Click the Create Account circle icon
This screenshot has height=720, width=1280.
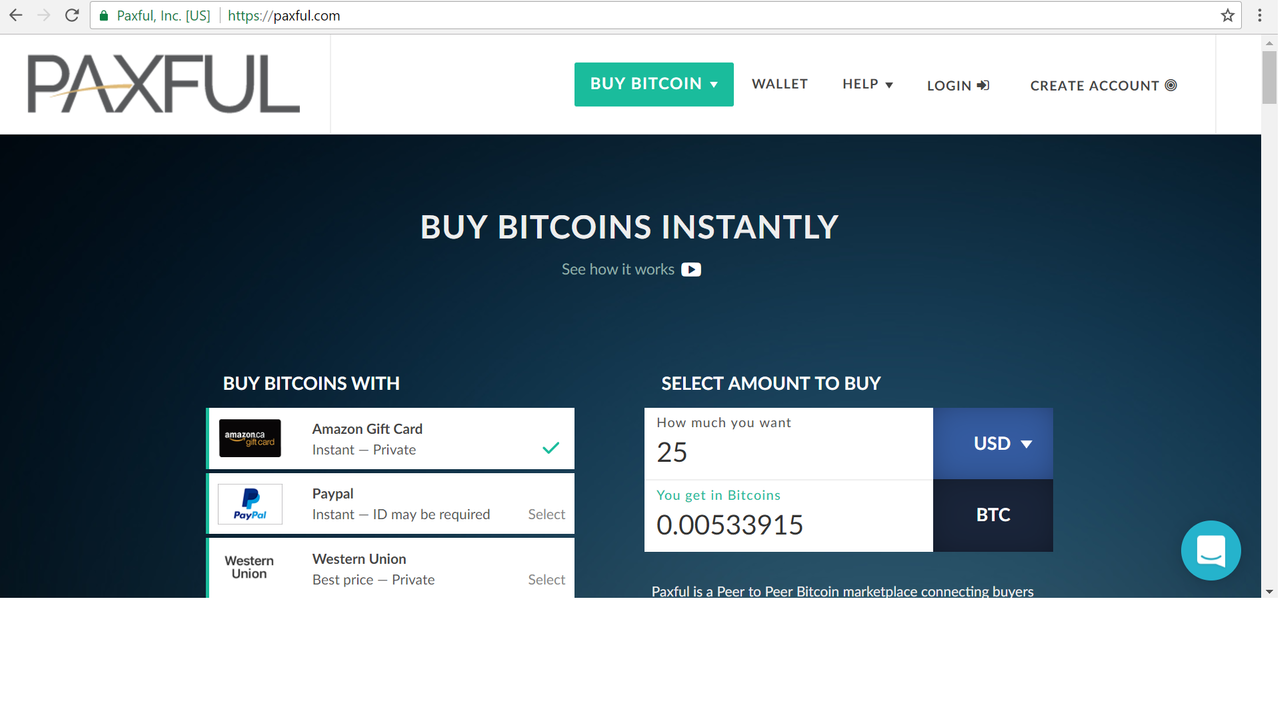click(x=1171, y=85)
